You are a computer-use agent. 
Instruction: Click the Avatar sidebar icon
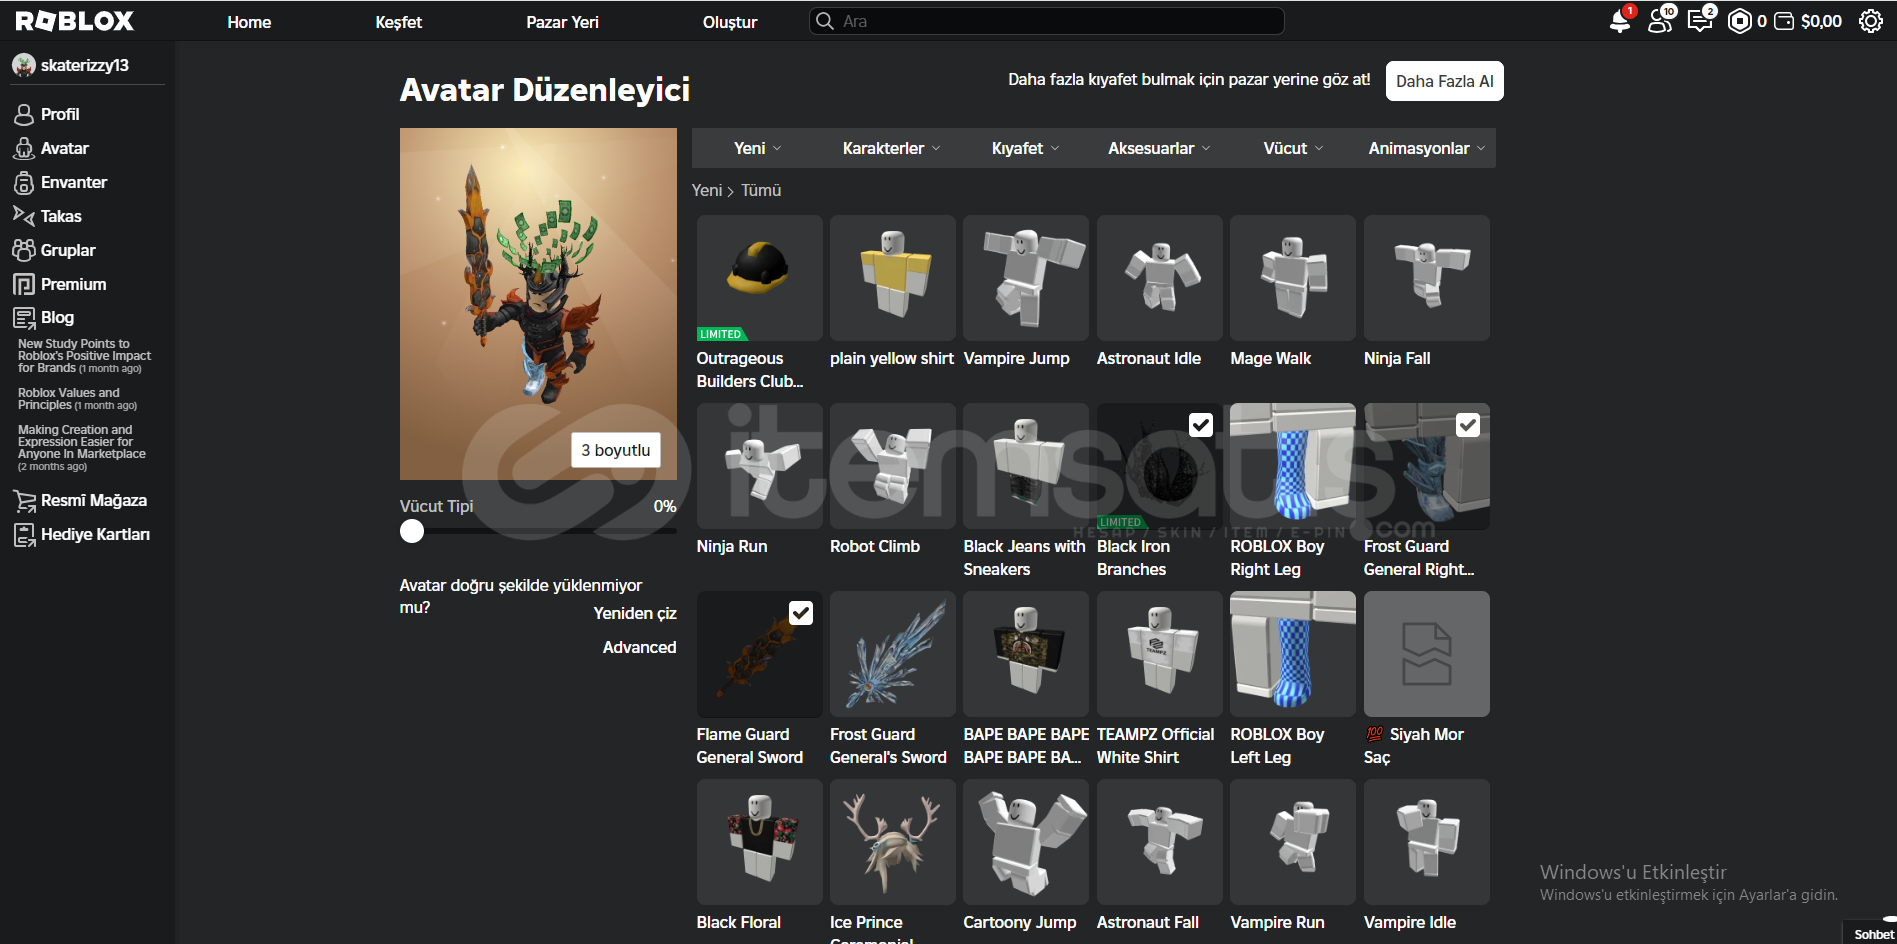pyautogui.click(x=23, y=148)
